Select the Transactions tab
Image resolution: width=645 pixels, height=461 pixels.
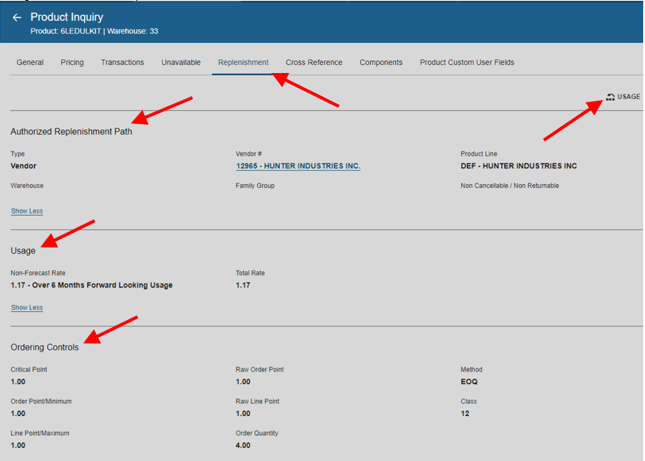[x=123, y=62]
